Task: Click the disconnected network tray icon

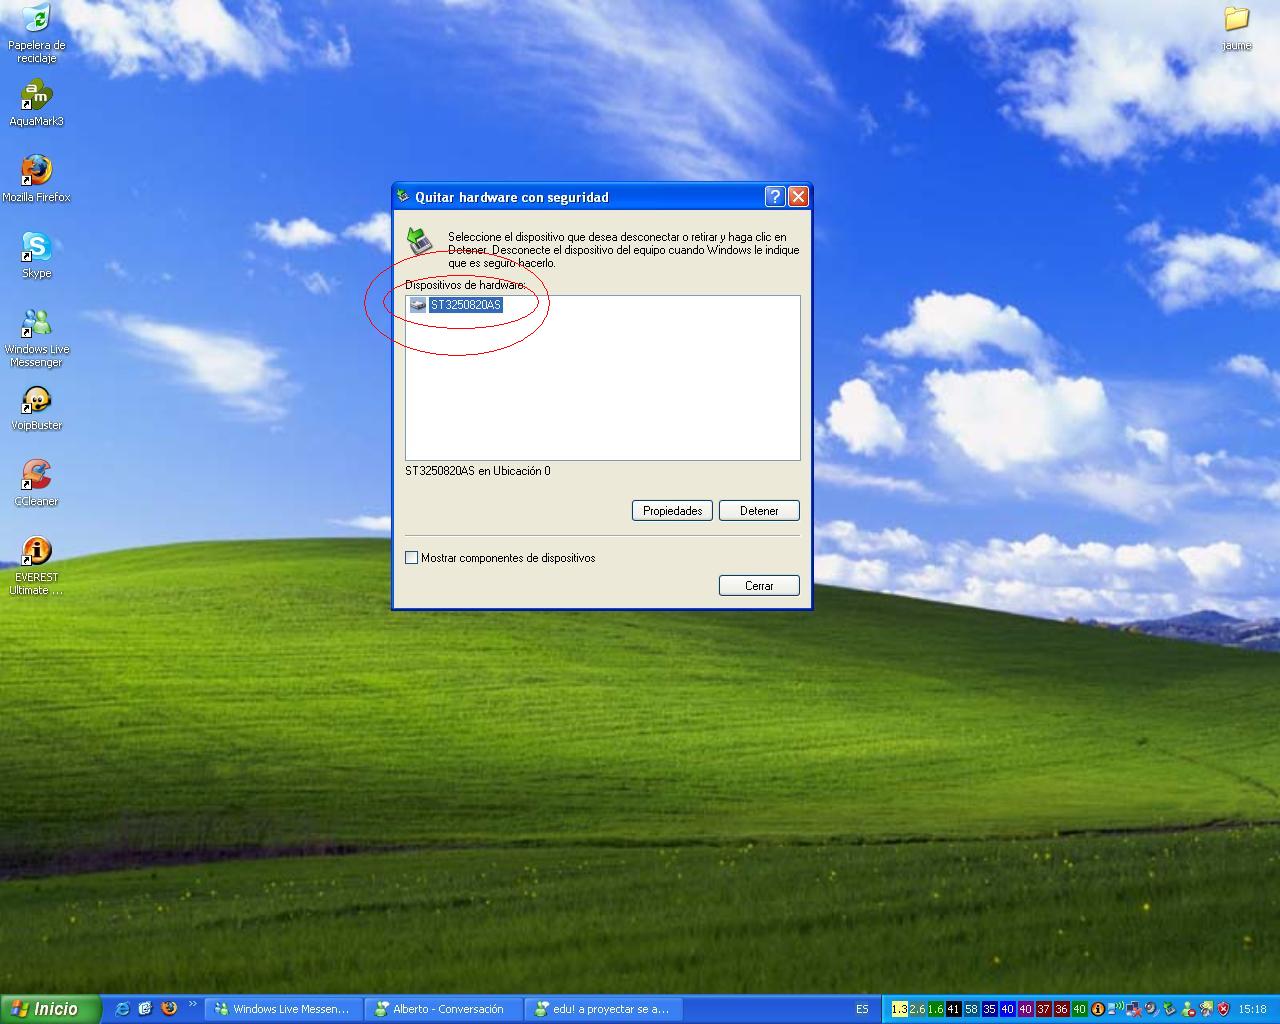Action: point(1133,1009)
